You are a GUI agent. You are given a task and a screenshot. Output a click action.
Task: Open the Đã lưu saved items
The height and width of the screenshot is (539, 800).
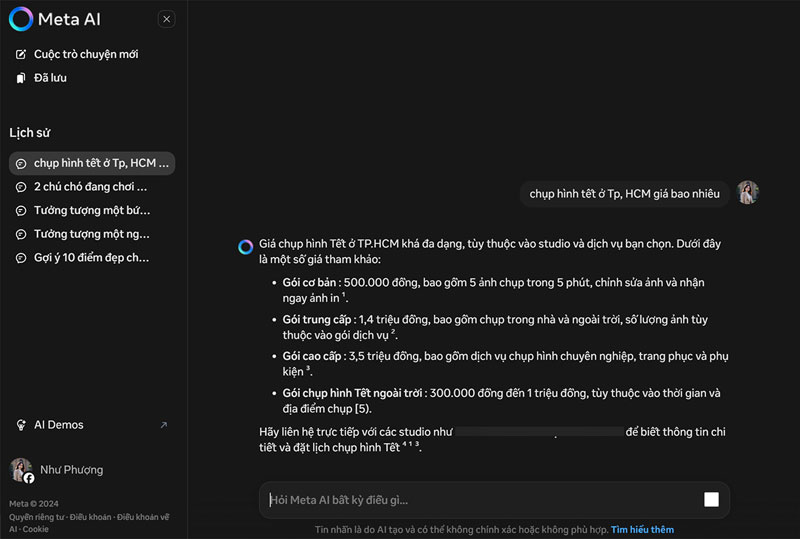click(x=50, y=78)
